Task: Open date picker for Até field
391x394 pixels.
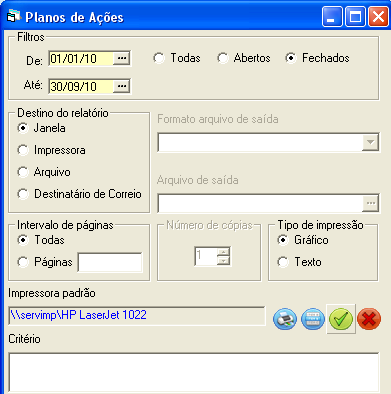Action: [x=122, y=86]
